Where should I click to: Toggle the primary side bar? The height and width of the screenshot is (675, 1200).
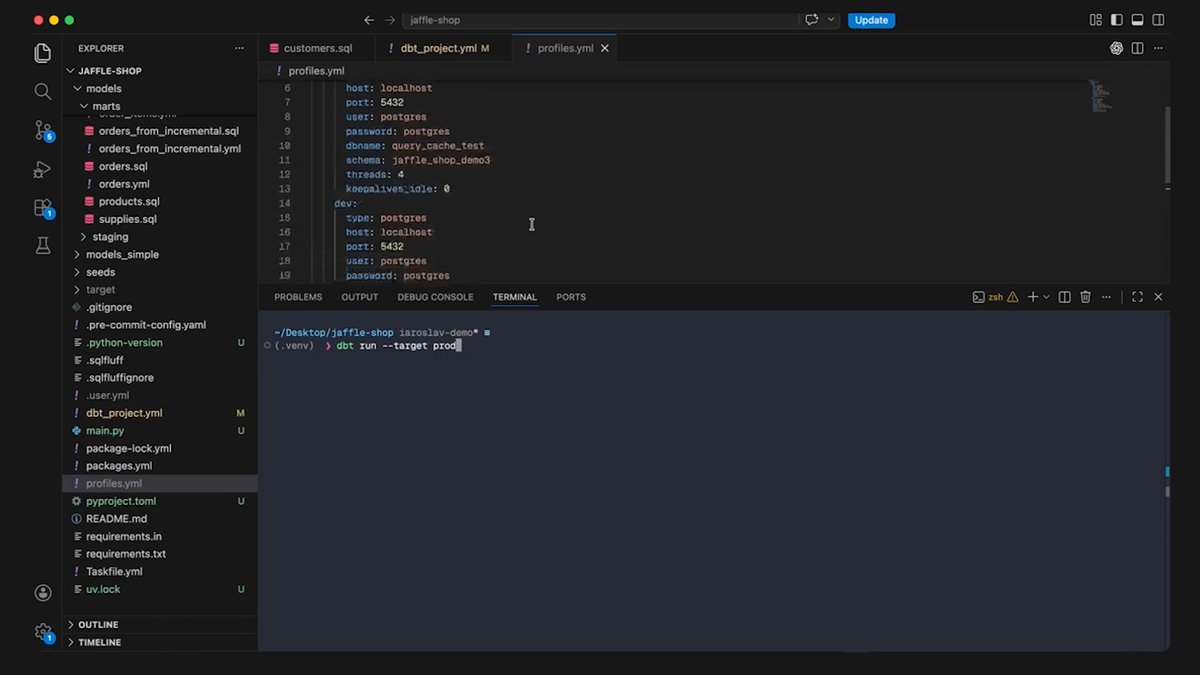click(x=1117, y=20)
